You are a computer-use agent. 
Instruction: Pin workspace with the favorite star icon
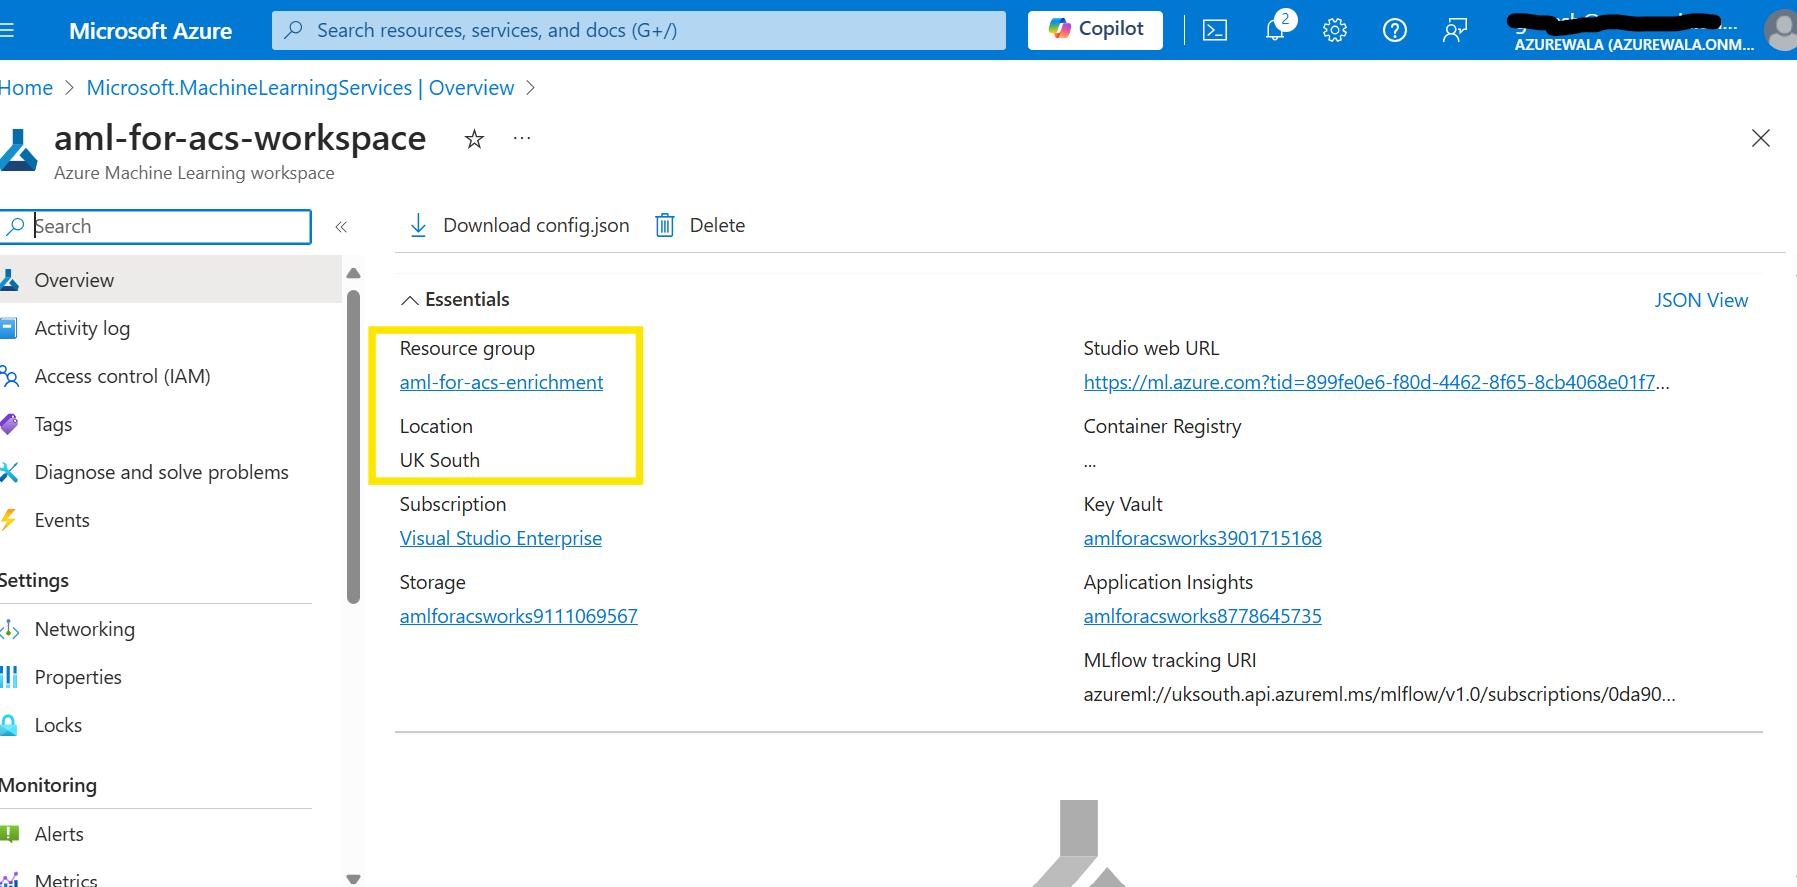point(474,139)
